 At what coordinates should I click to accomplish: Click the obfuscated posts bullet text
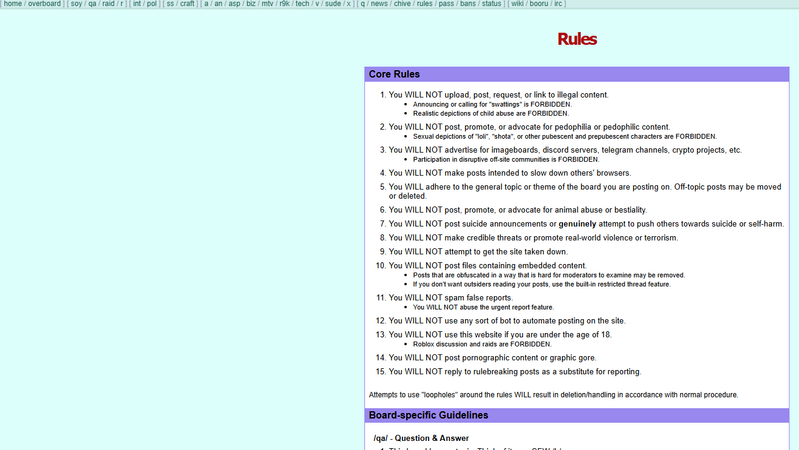point(549,275)
